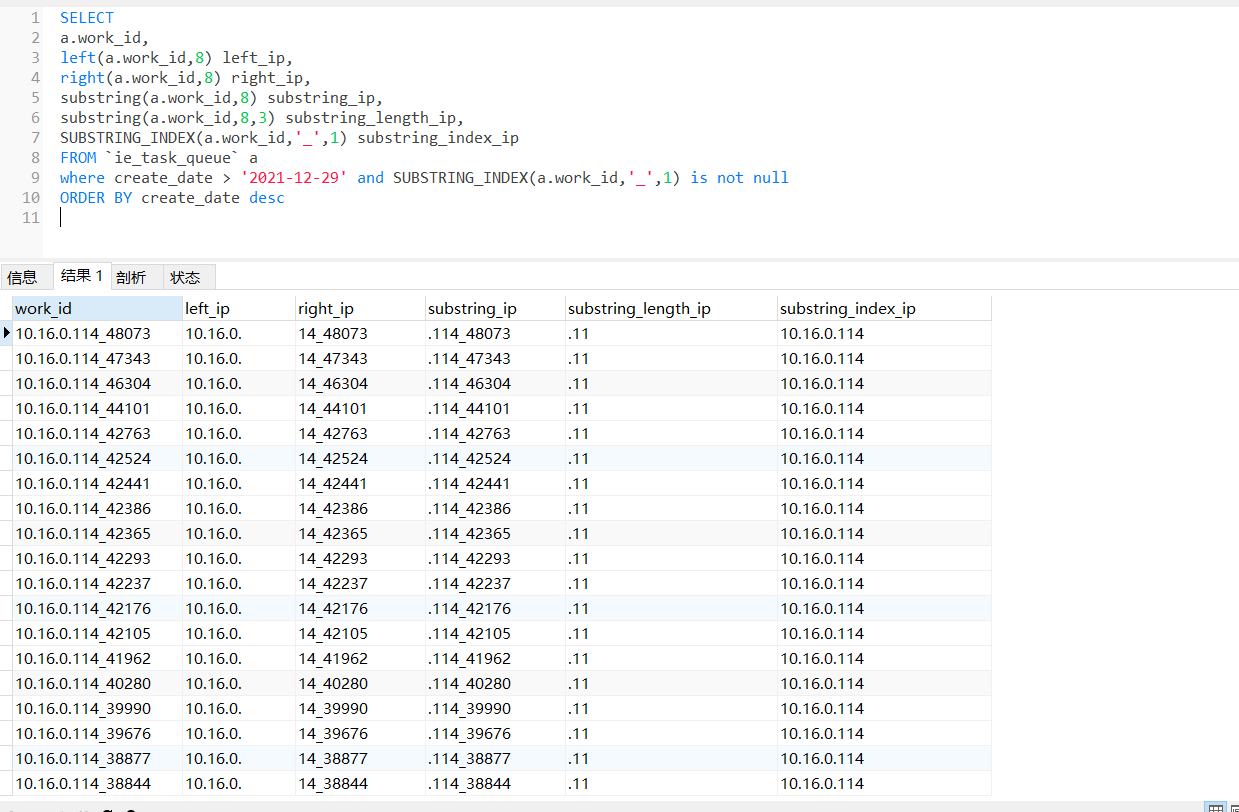Select cell 10.16.0.114_42763 in work_id
This screenshot has height=812, width=1239.
(x=97, y=433)
